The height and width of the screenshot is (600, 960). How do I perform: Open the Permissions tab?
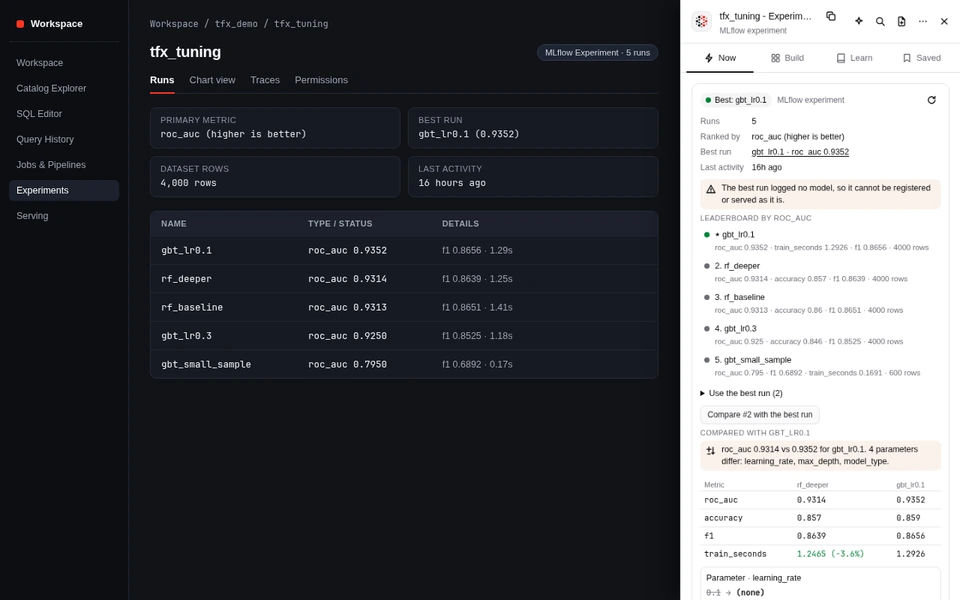321,80
